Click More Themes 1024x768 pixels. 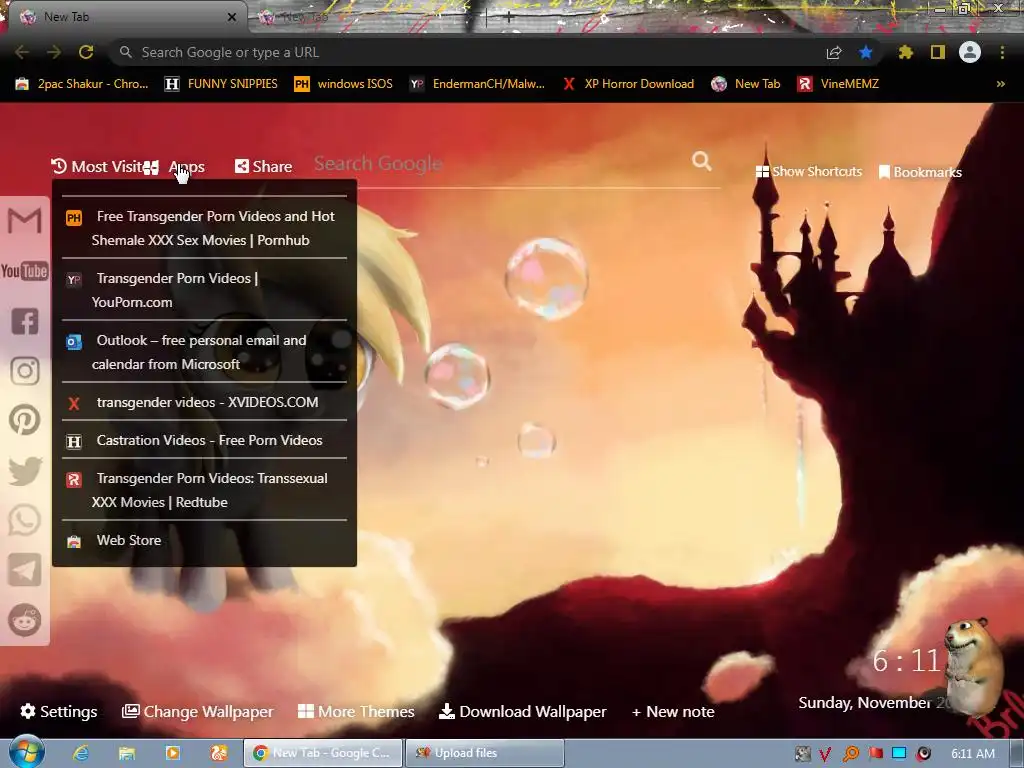(356, 711)
